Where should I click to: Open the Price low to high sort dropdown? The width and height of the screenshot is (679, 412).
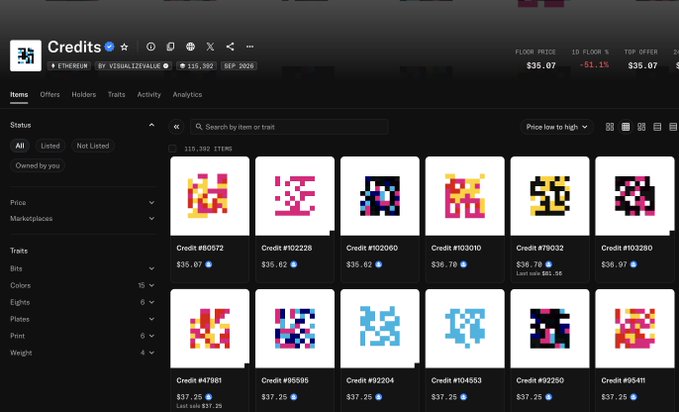[x=556, y=127]
